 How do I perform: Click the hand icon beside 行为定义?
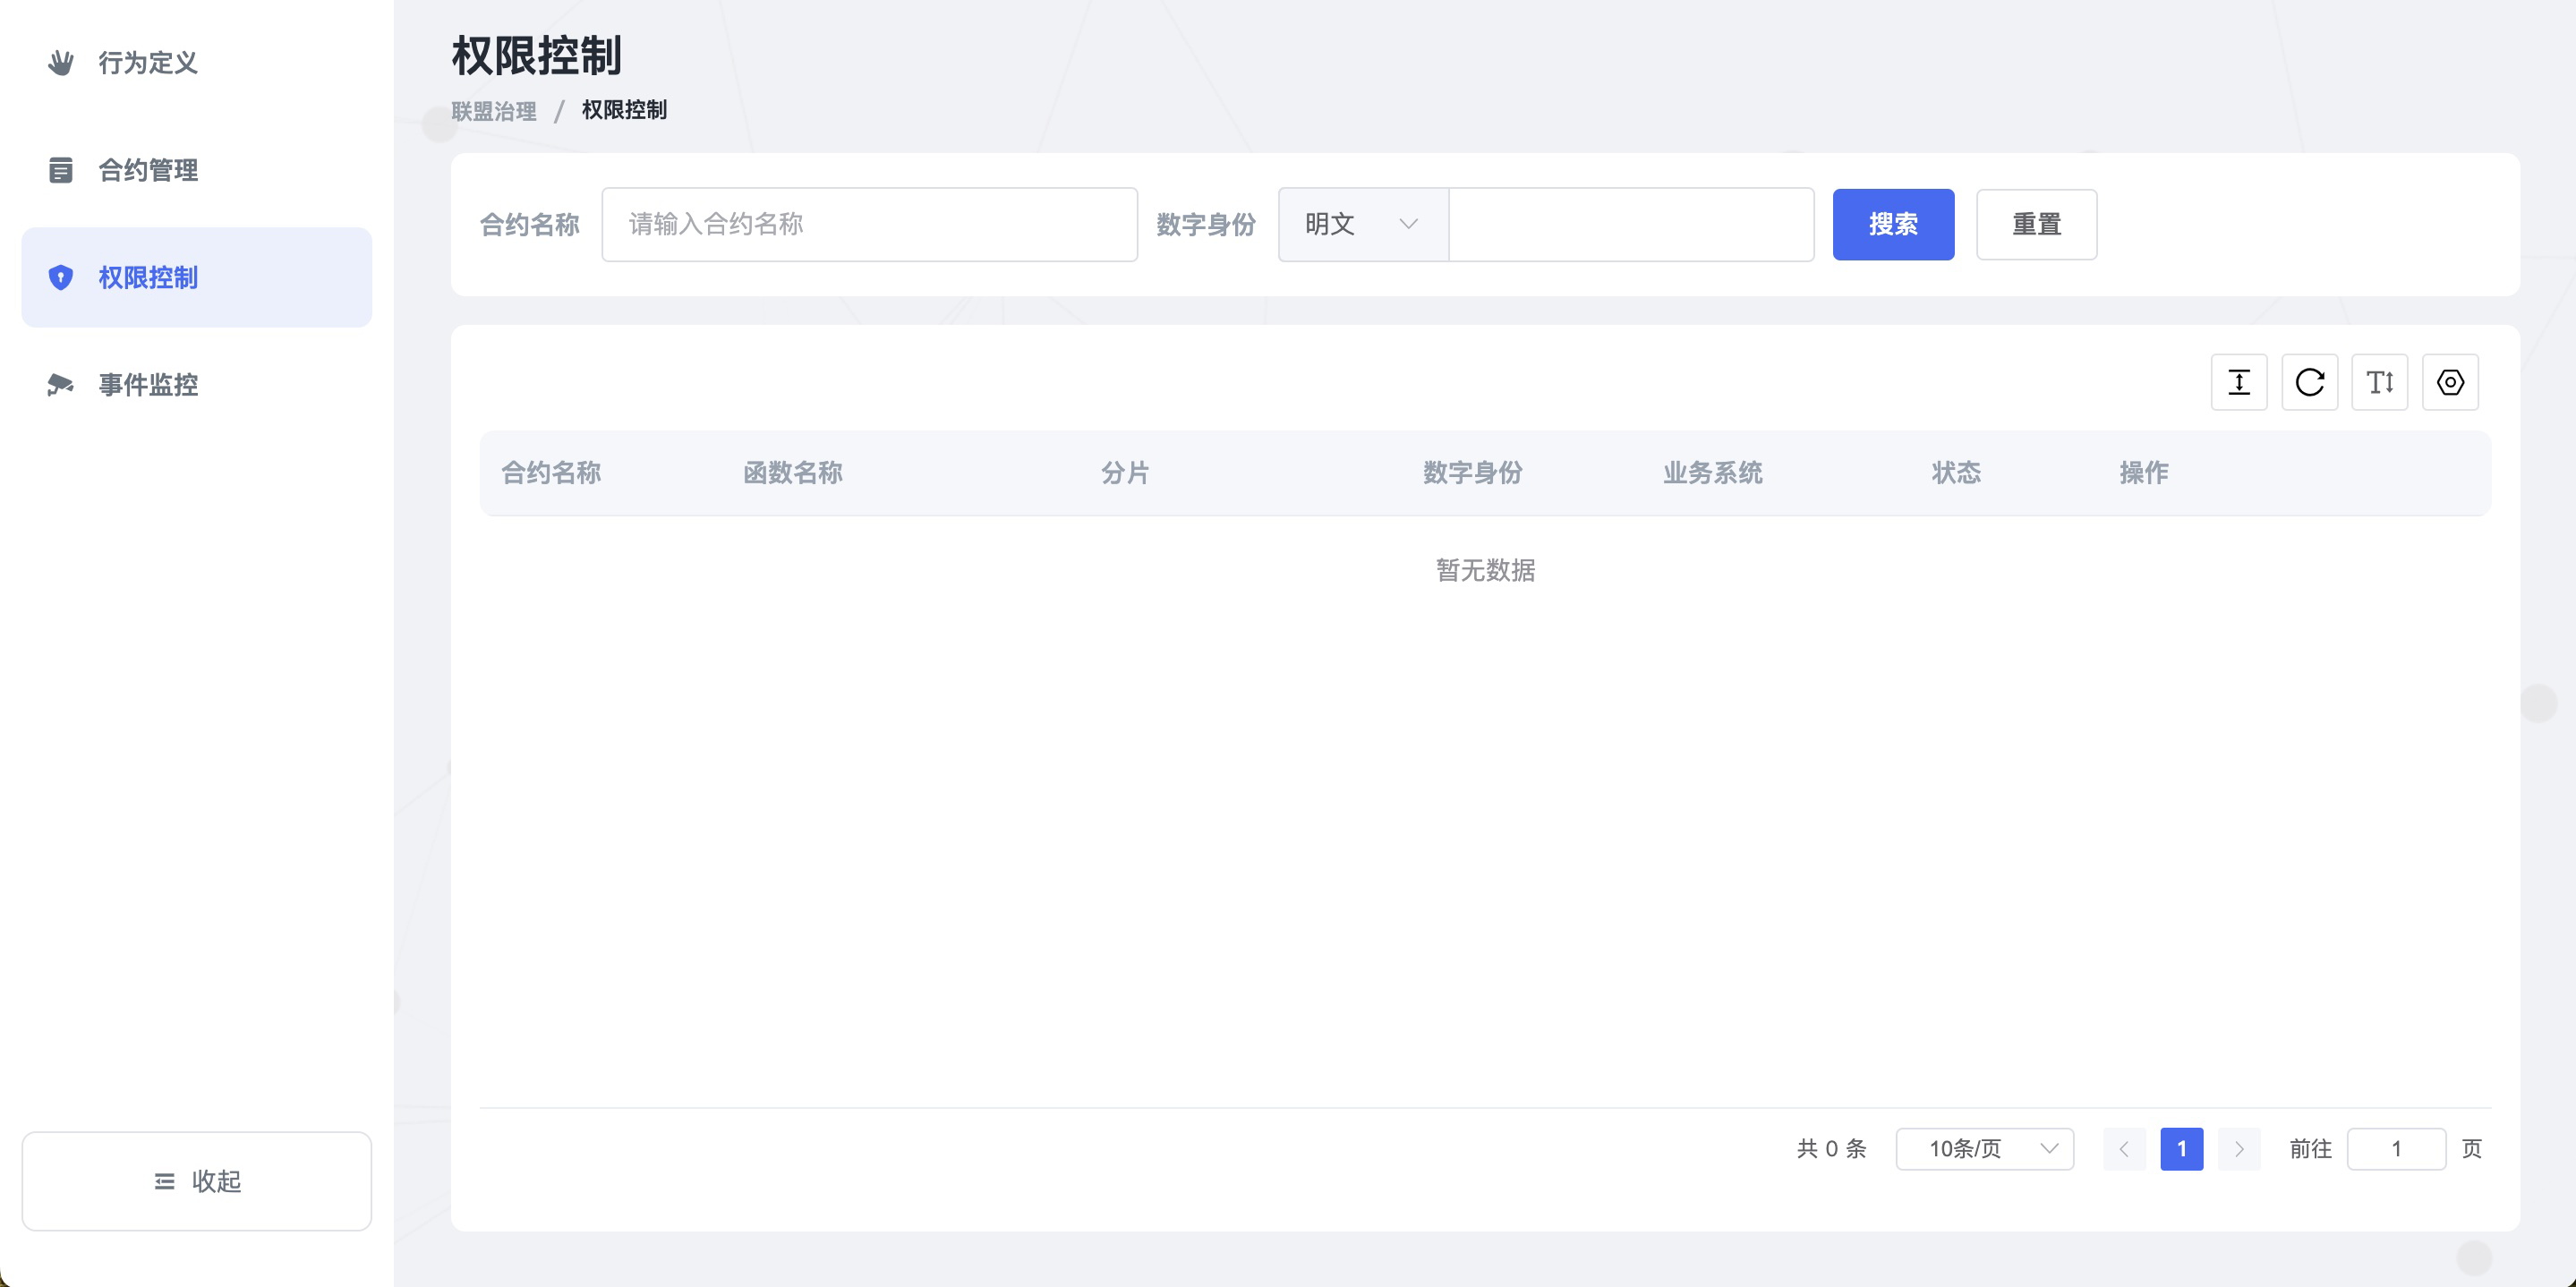point(61,63)
